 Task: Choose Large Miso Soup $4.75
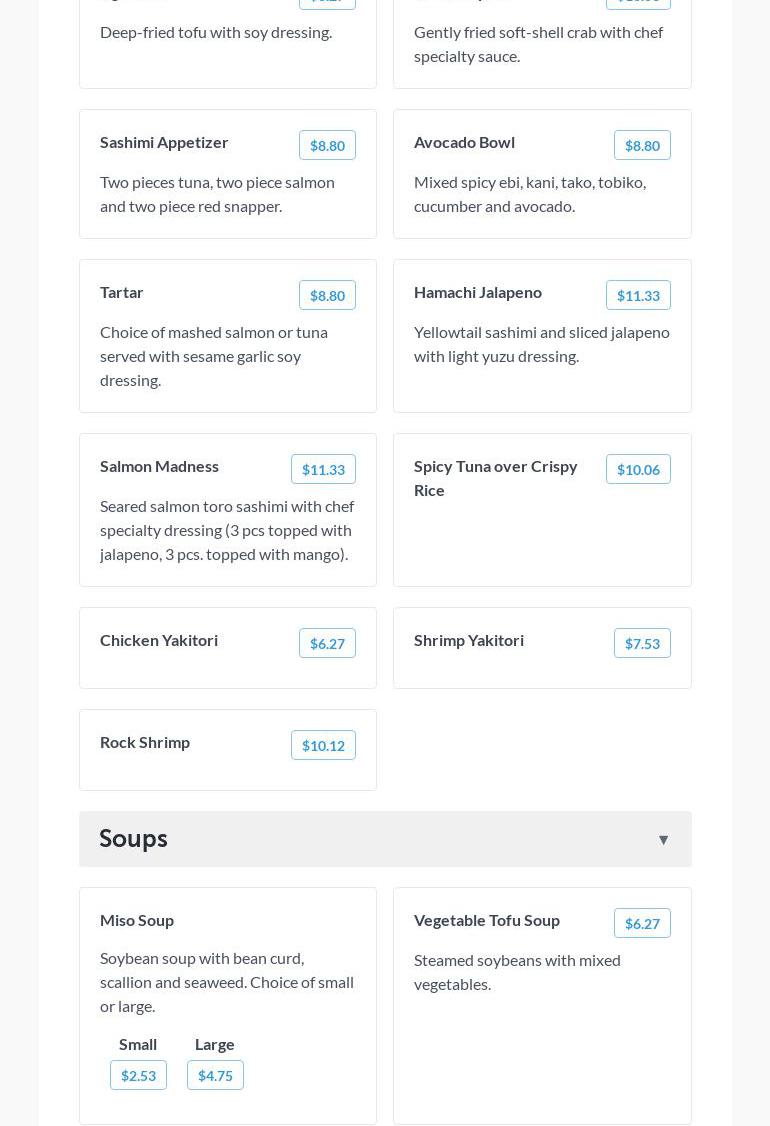point(215,1075)
